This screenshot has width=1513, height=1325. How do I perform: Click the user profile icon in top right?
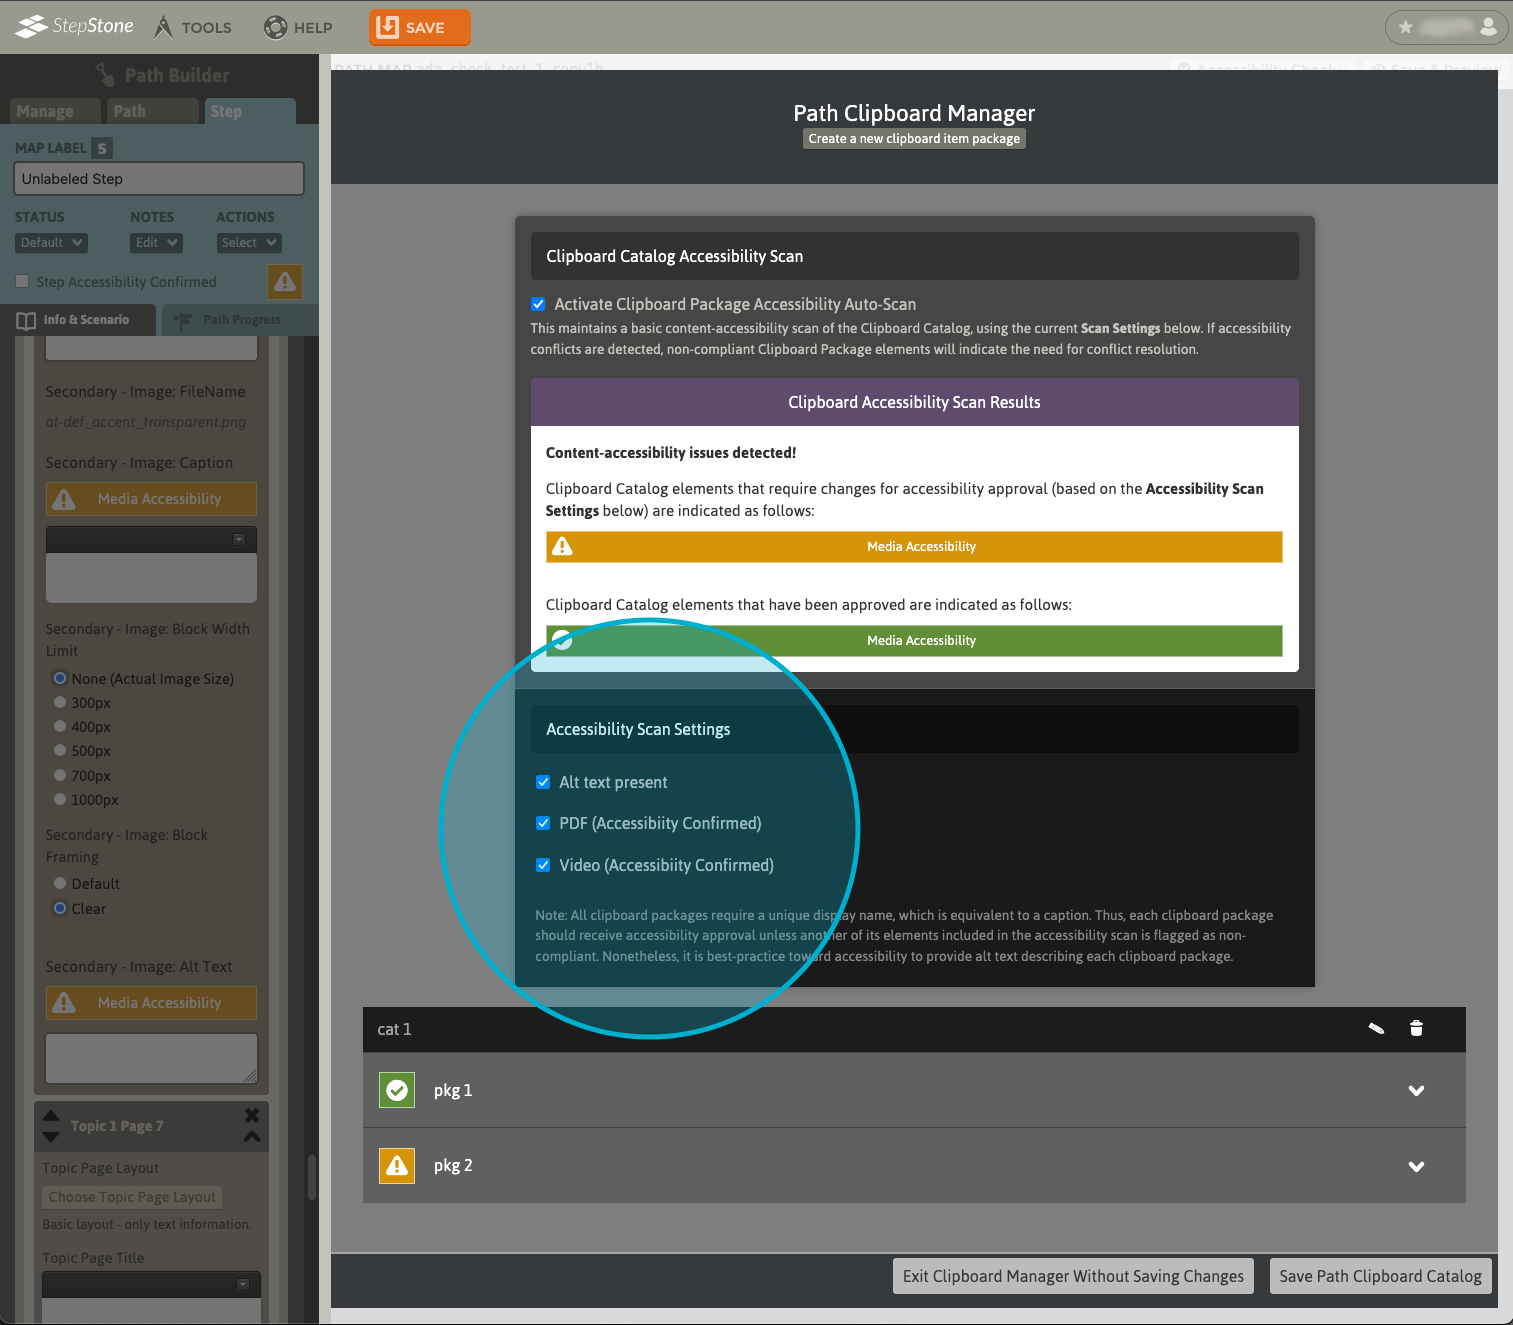(1488, 27)
